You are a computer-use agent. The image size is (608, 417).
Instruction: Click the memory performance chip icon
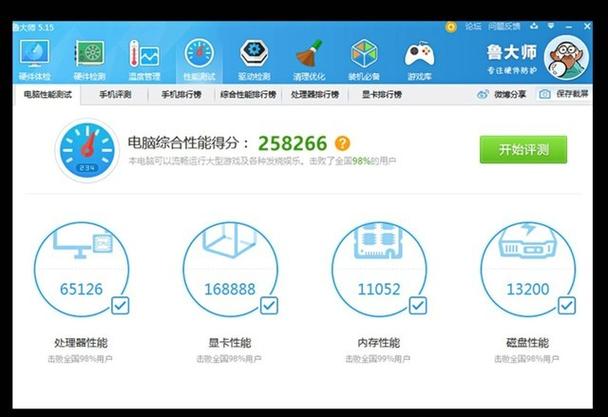pyautogui.click(x=378, y=241)
